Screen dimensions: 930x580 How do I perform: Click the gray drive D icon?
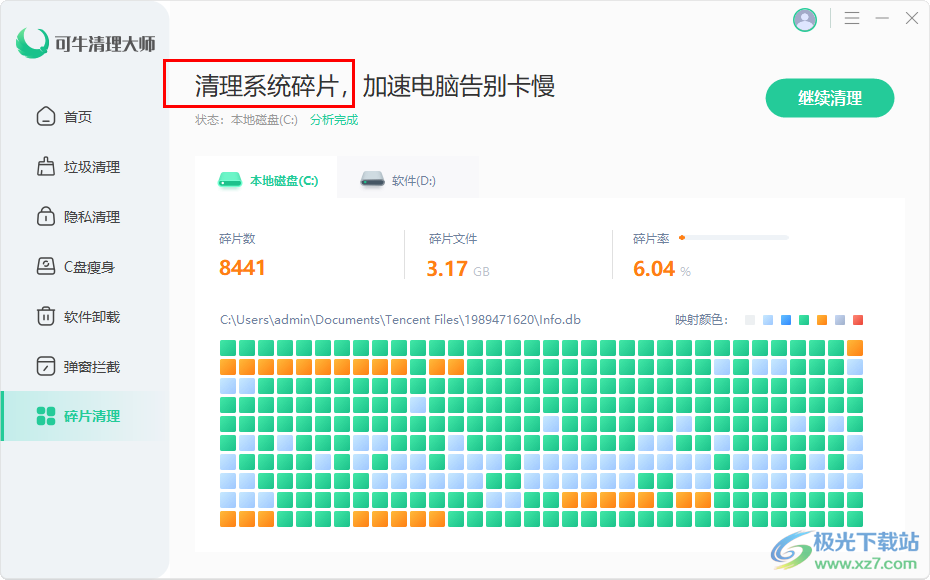click(372, 179)
